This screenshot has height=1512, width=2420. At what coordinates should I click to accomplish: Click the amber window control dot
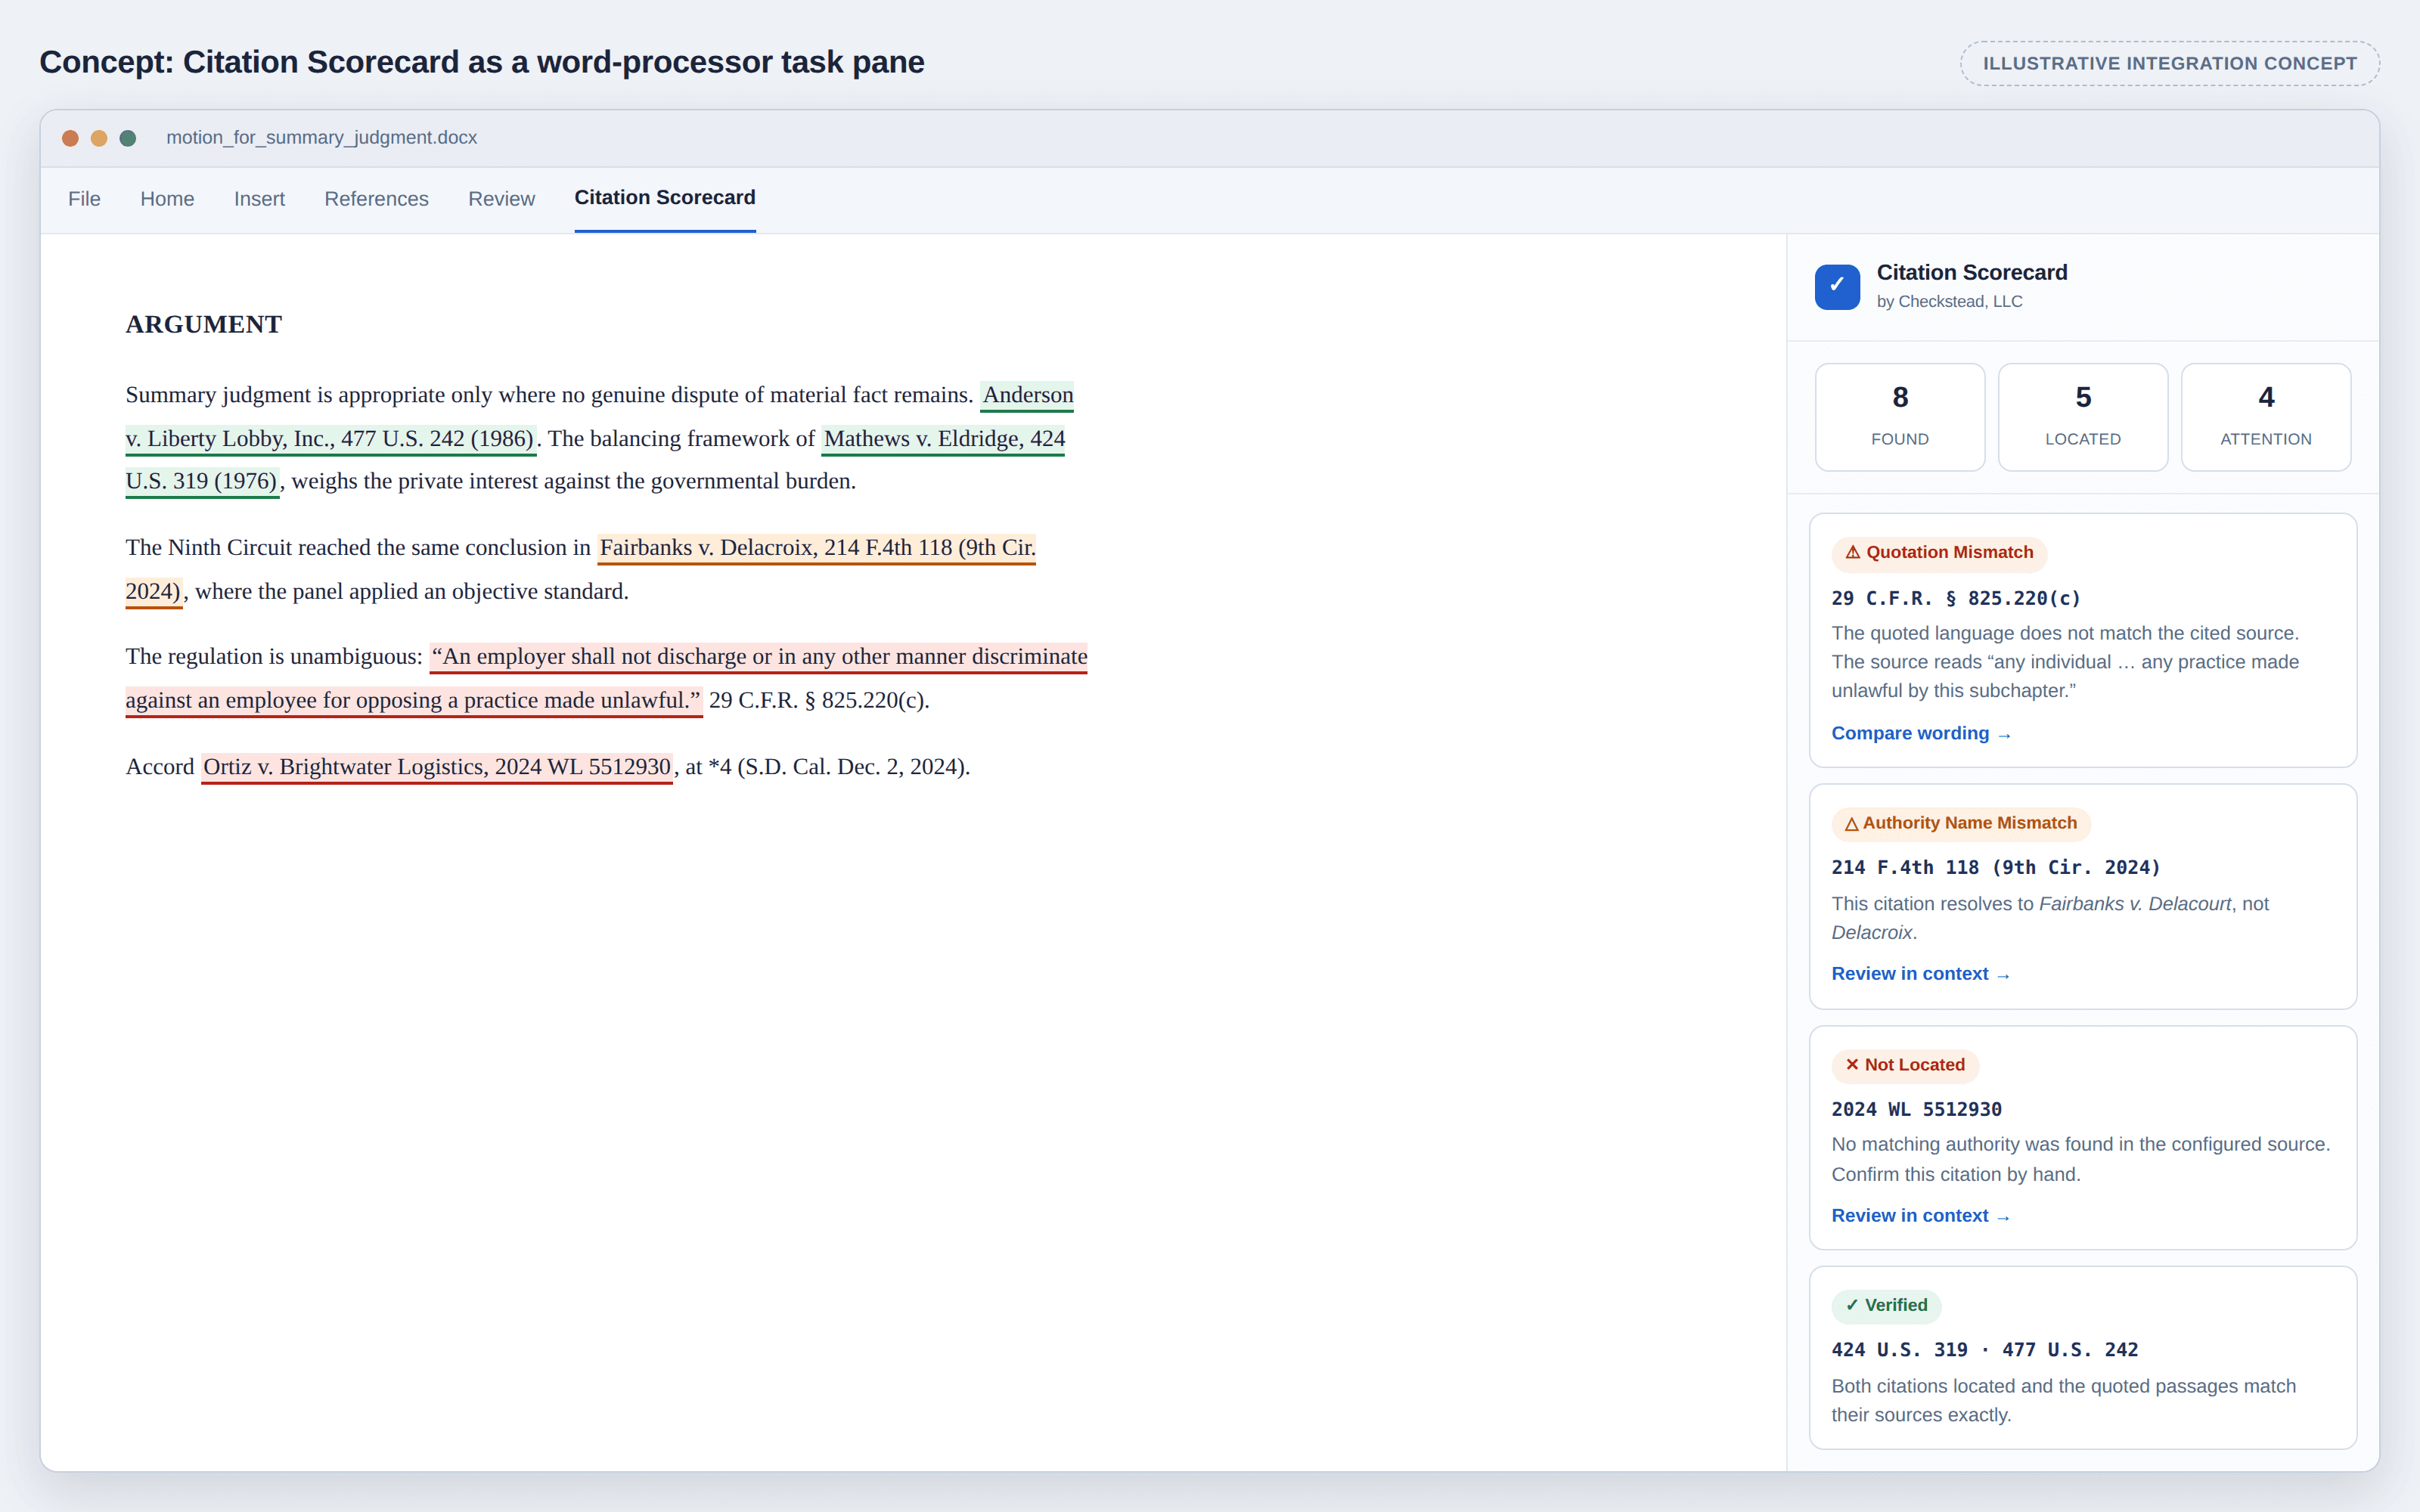coord(99,138)
